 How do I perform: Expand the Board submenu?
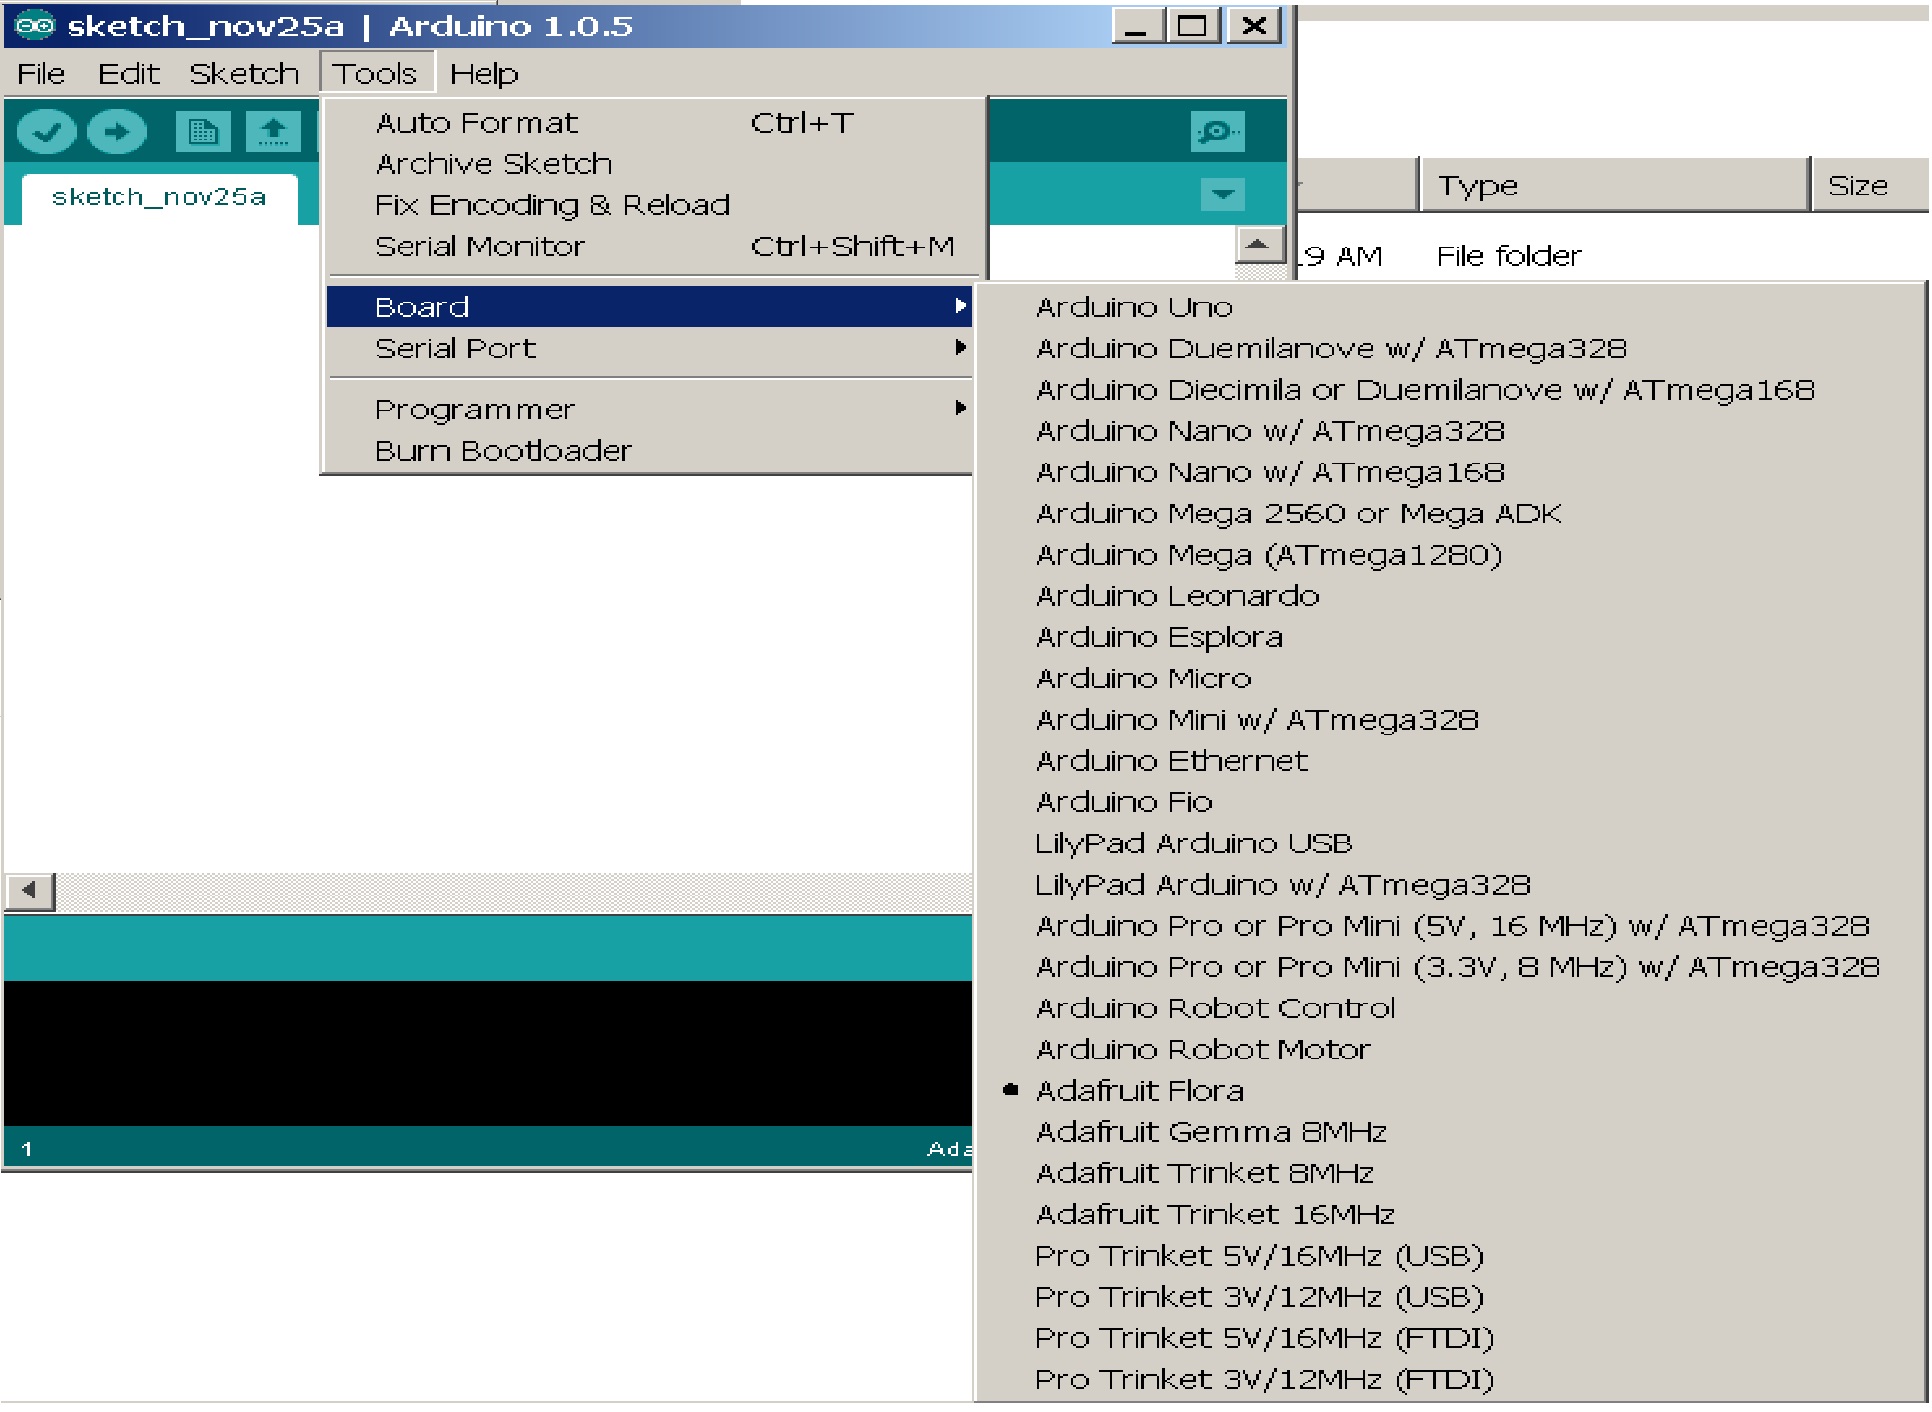[650, 307]
